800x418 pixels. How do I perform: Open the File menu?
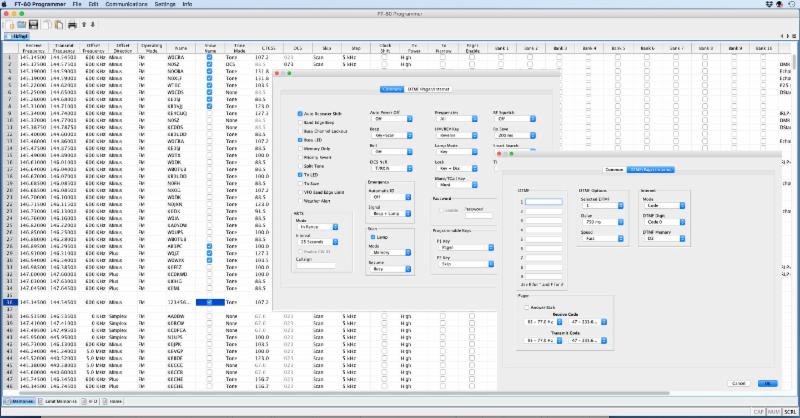click(77, 4)
